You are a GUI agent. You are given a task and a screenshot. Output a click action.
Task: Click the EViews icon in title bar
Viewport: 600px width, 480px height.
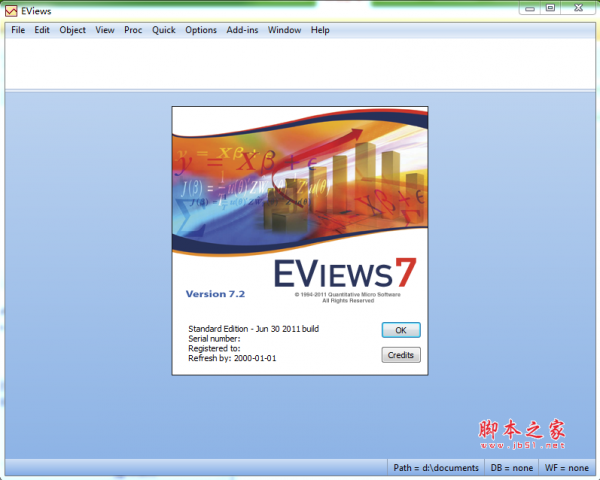[11, 11]
